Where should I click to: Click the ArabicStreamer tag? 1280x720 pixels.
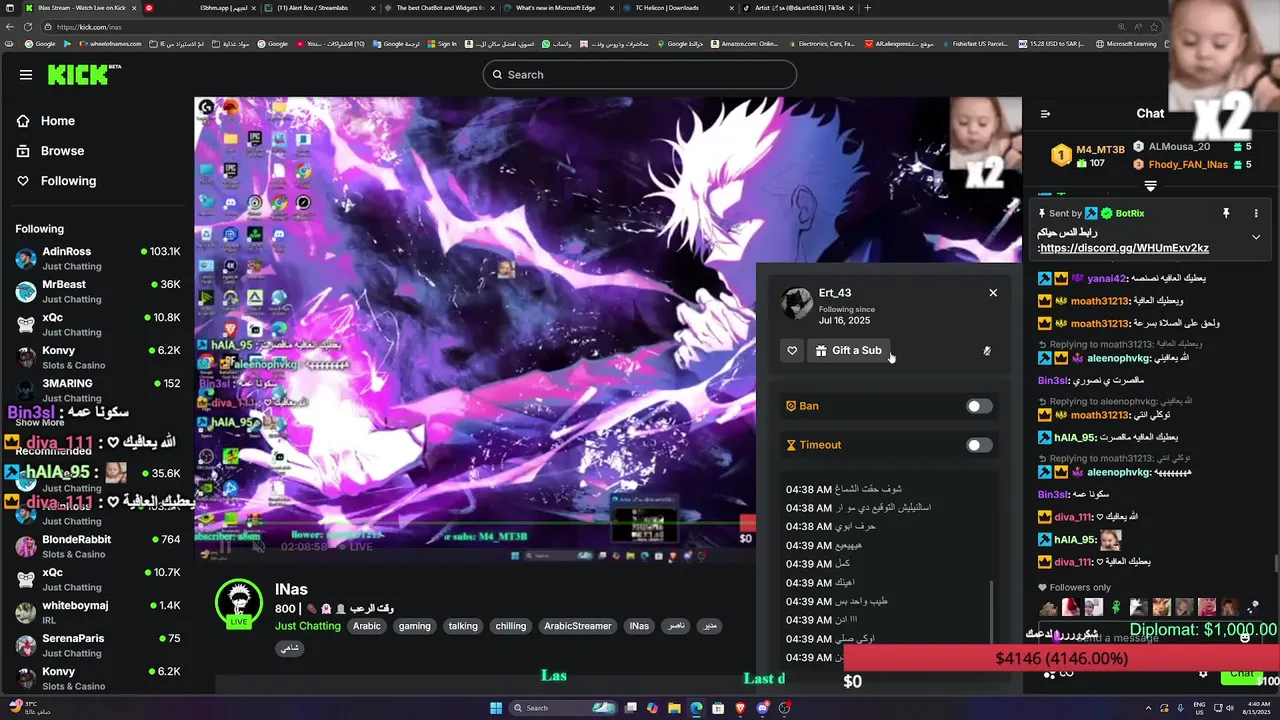pyautogui.click(x=578, y=626)
